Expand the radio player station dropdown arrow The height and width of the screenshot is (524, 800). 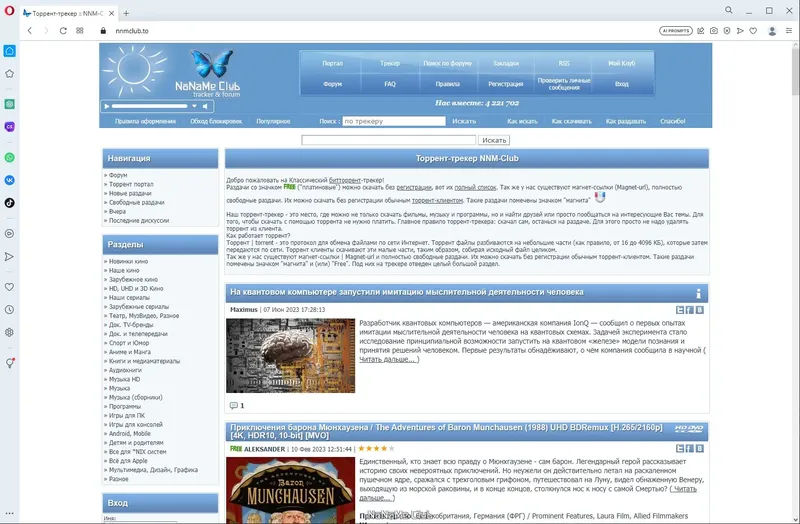point(194,106)
